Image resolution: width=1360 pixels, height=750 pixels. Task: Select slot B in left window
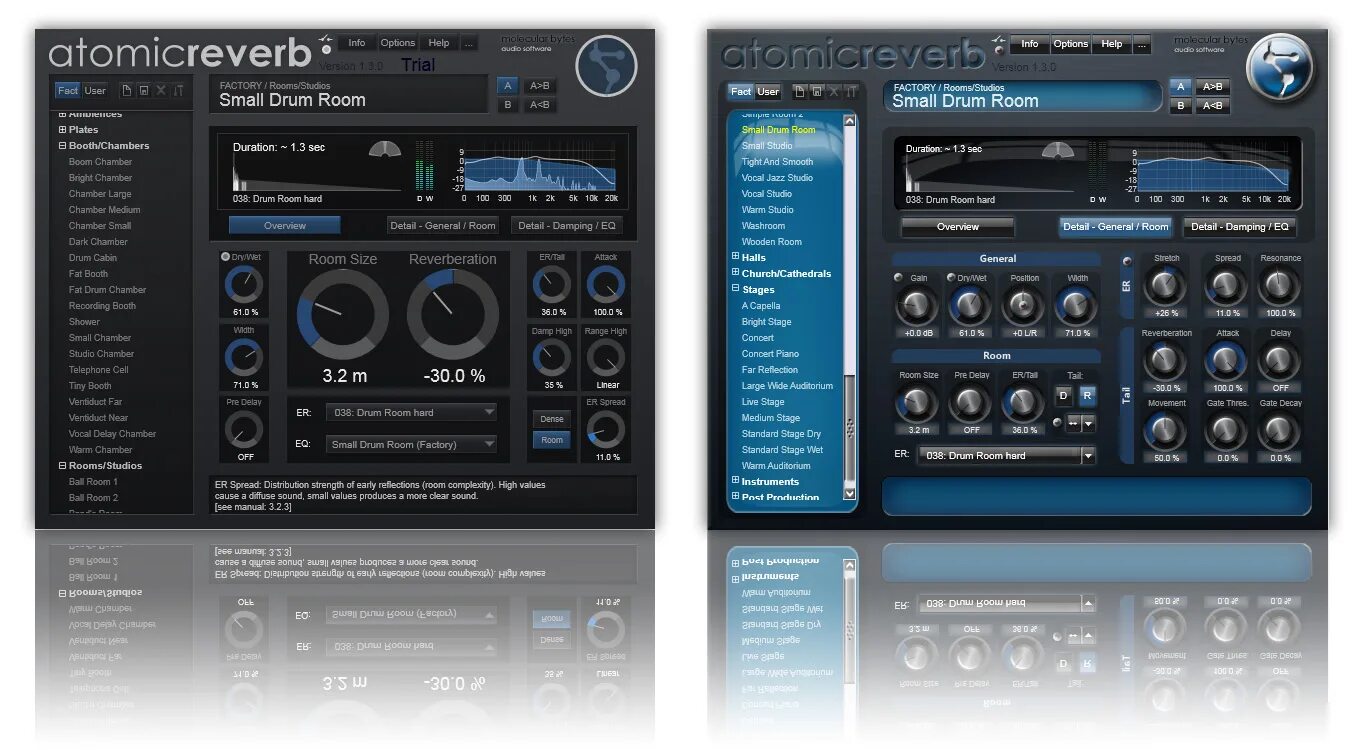click(x=507, y=105)
